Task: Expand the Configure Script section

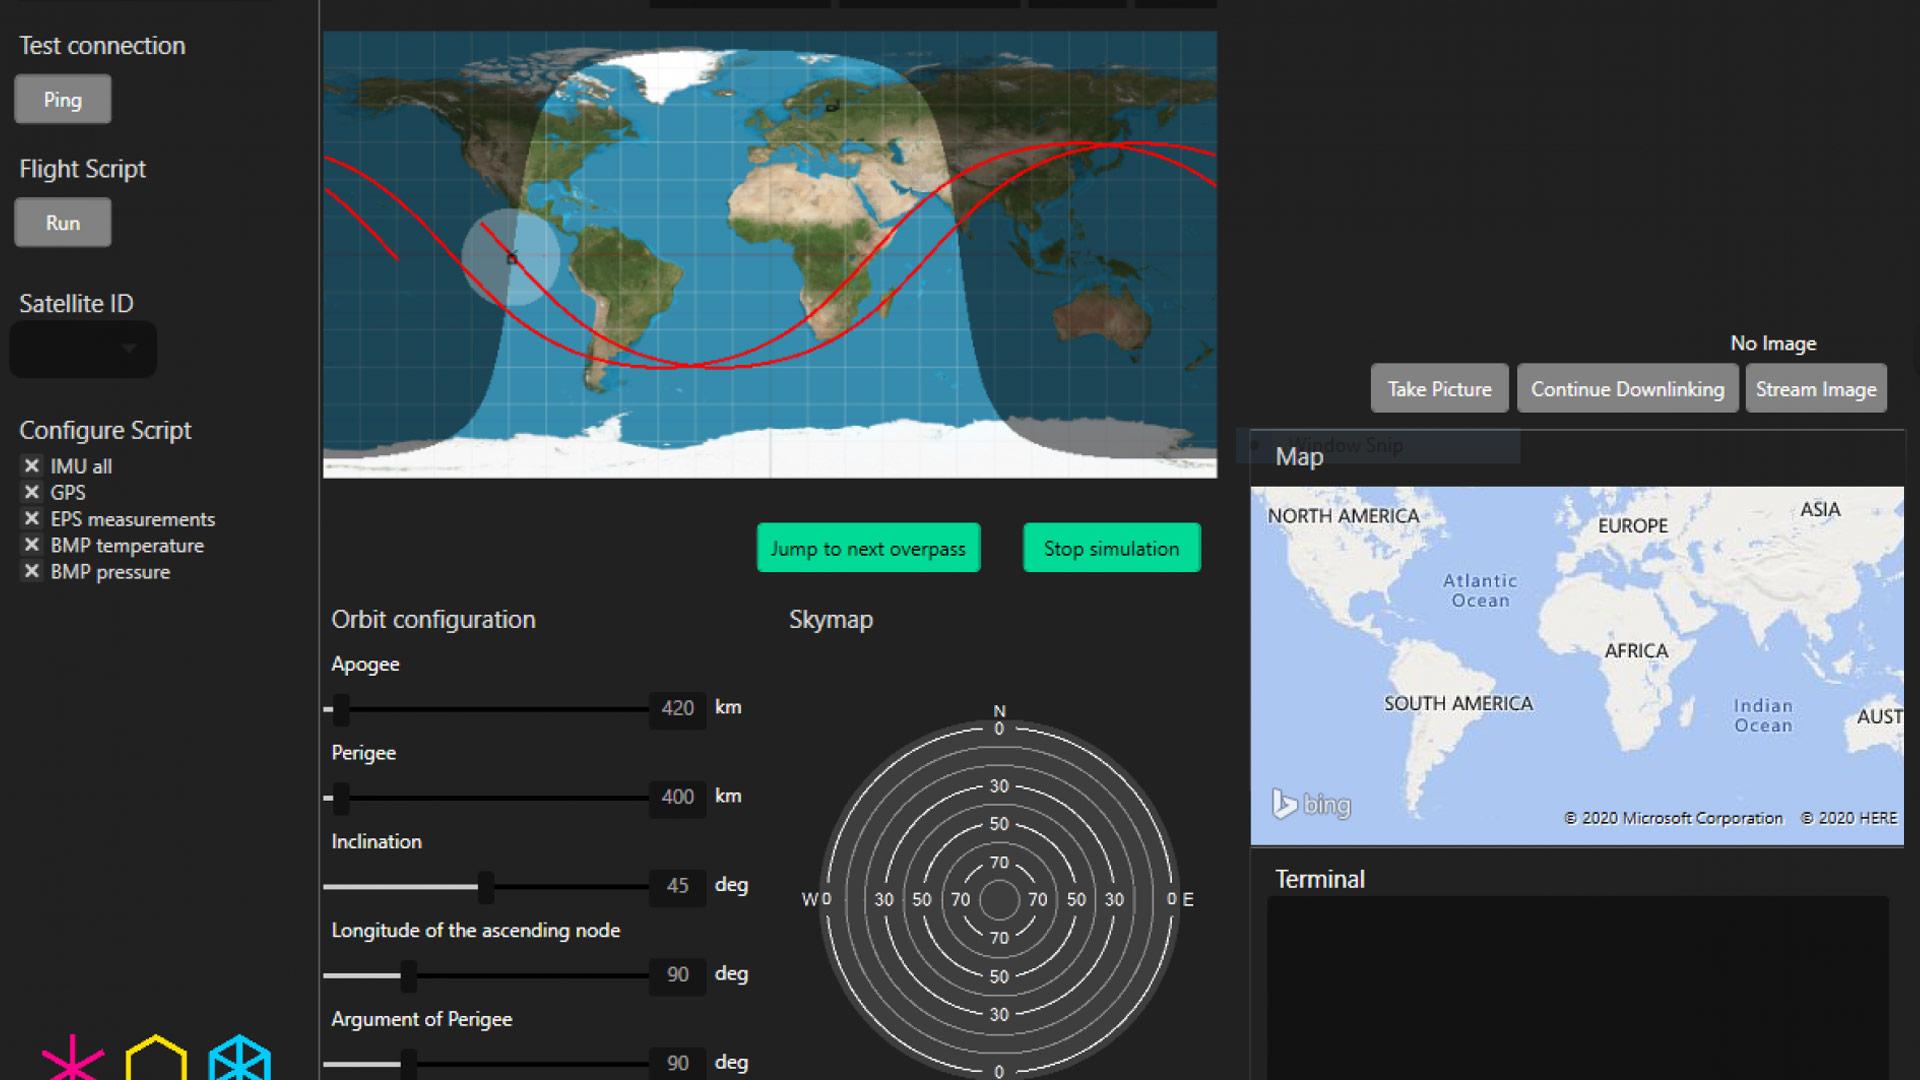Action: pos(105,429)
